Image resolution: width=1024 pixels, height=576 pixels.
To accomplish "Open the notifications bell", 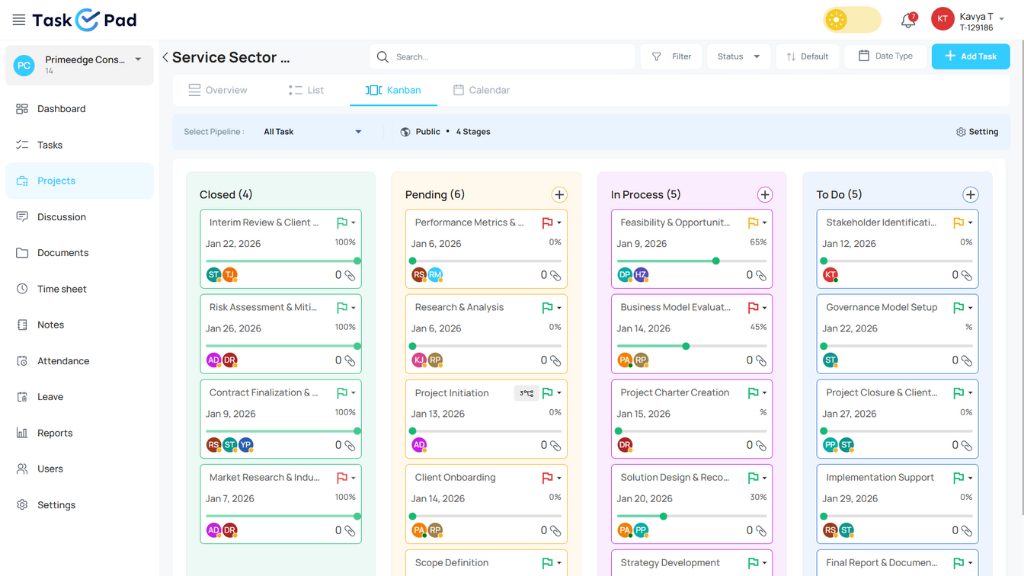I will tap(908, 20).
